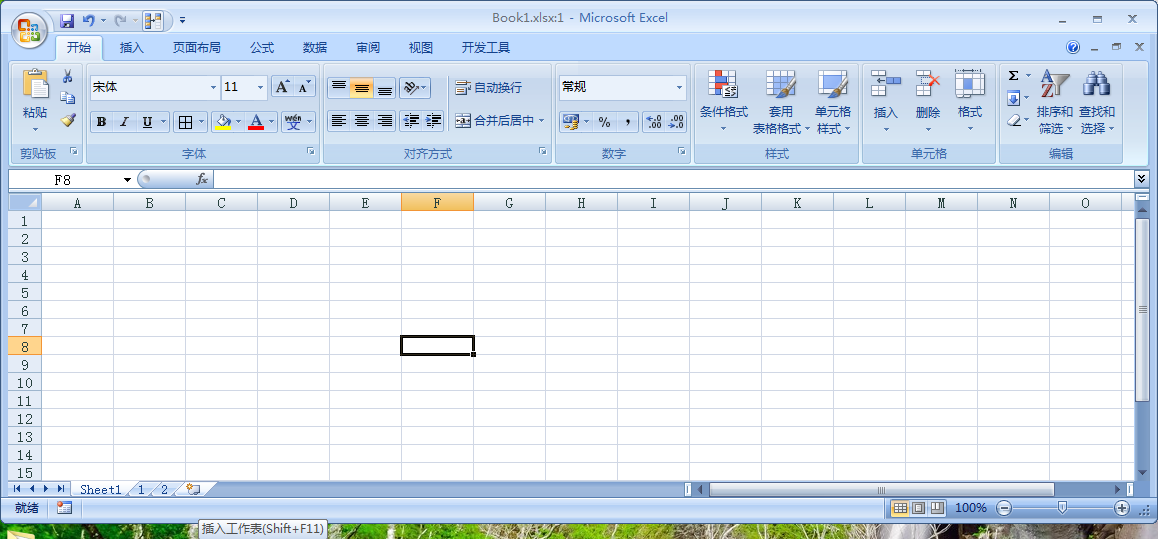Click insert function fx button
Screen dimensions: 1158x539
coord(202,179)
